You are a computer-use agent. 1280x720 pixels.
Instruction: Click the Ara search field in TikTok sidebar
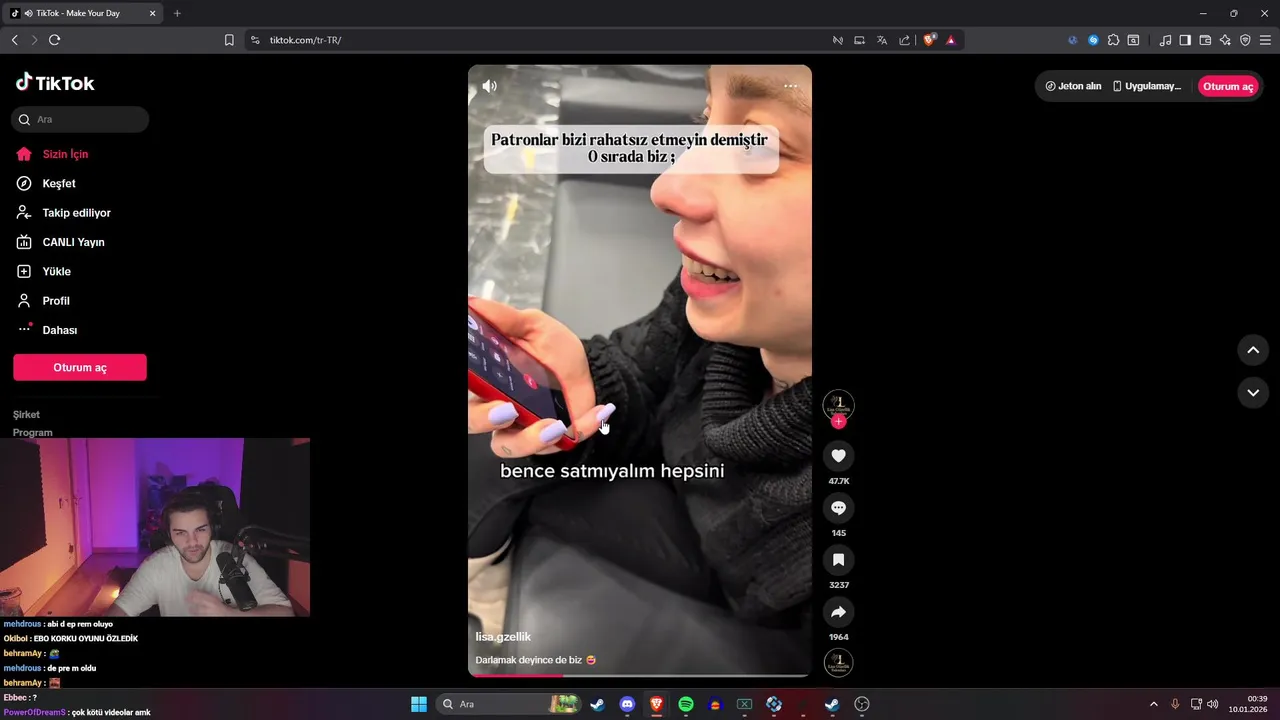(80, 119)
